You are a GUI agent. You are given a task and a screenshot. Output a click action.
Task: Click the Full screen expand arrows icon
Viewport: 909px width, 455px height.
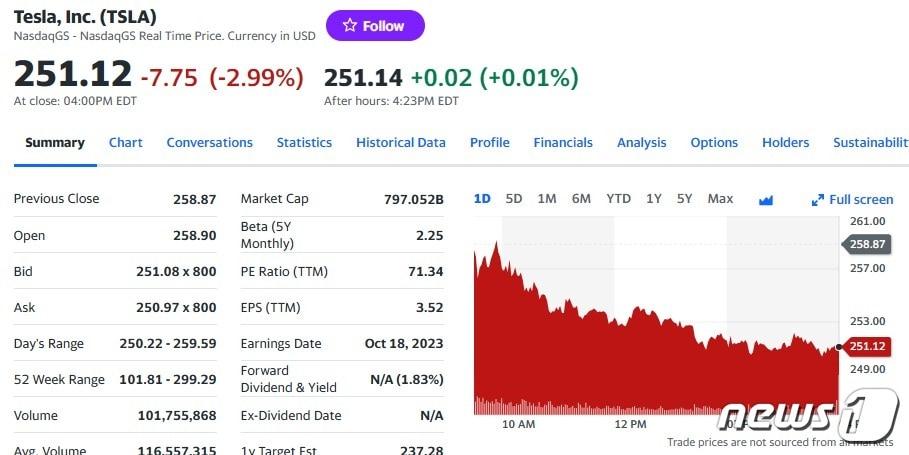[x=818, y=200]
